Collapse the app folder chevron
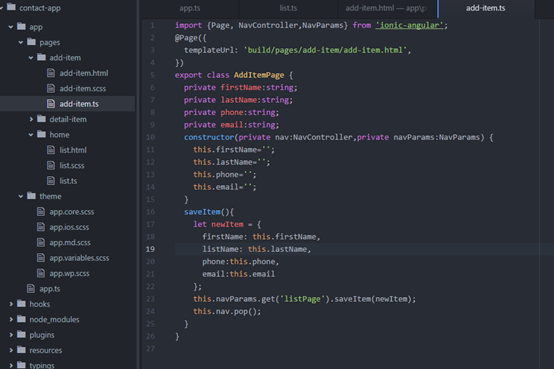Viewport: 554px width, 369px height. tap(11, 27)
